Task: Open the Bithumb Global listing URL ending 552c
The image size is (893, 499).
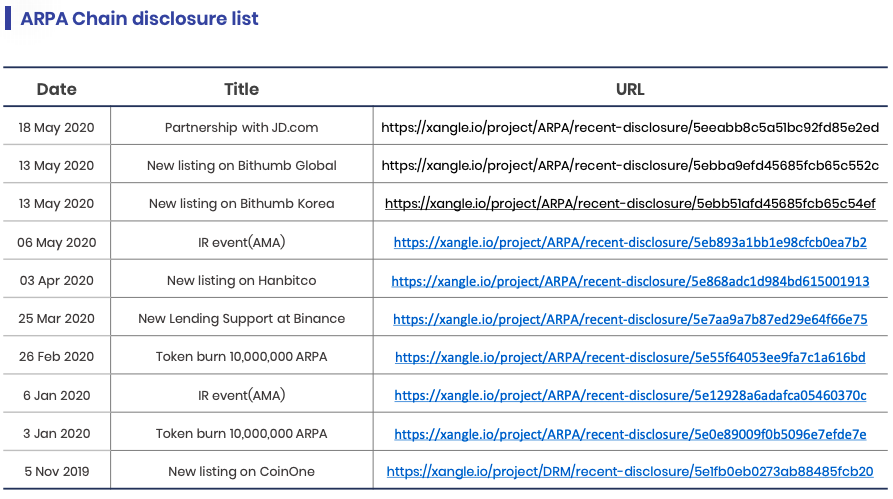Action: point(630,166)
